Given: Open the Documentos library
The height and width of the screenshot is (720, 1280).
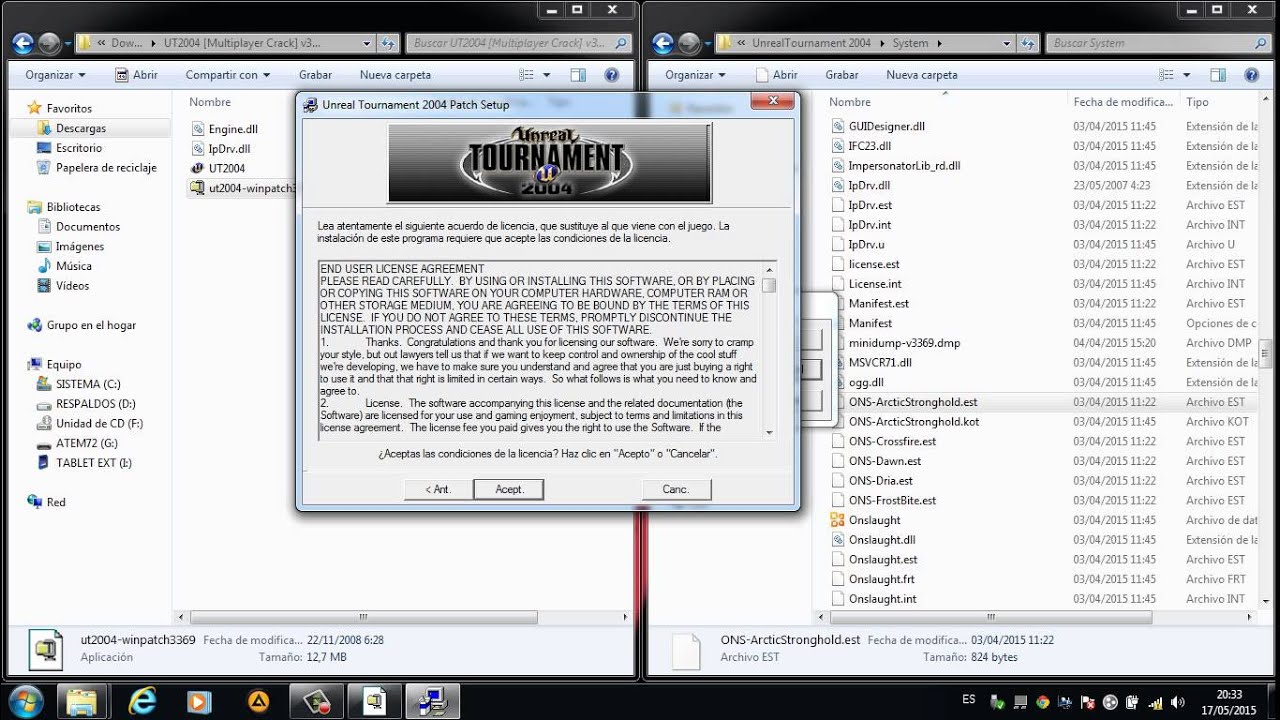Looking at the screenshot, I should [x=87, y=227].
